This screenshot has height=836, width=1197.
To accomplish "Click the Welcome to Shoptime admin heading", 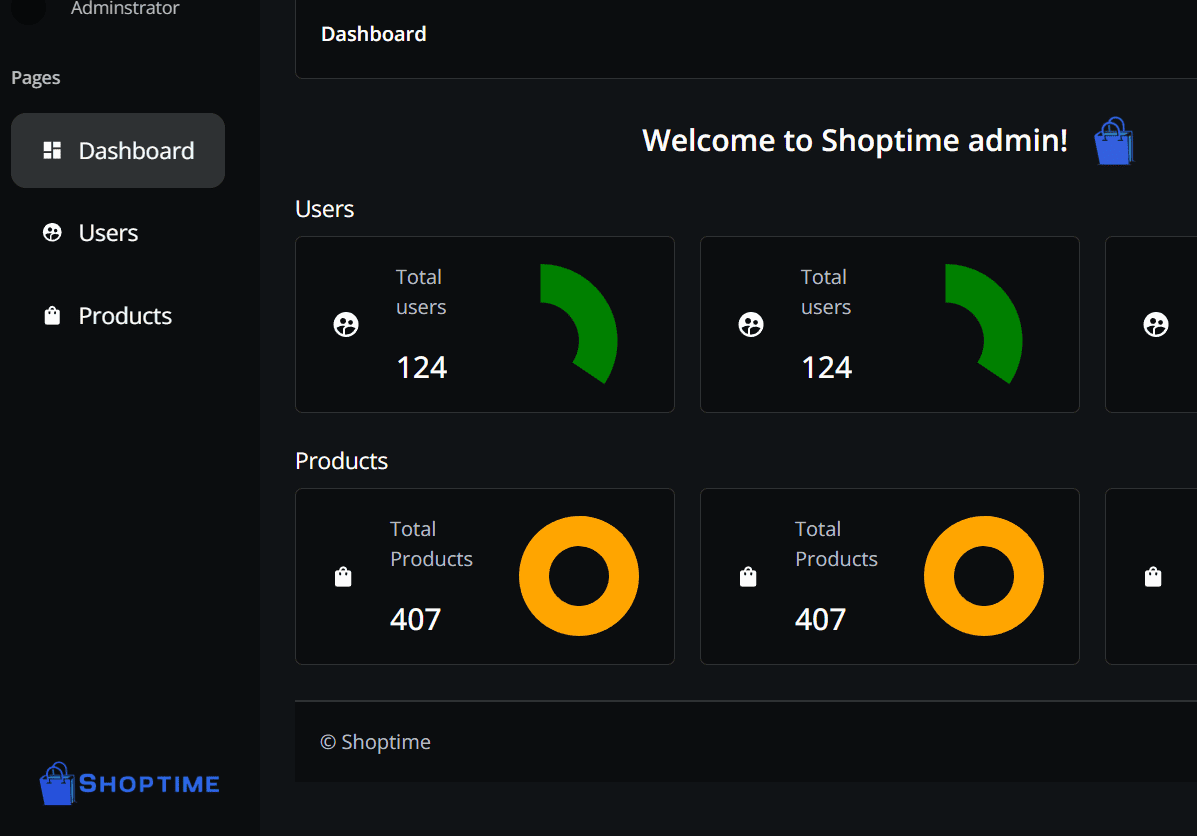I will tap(855, 140).
